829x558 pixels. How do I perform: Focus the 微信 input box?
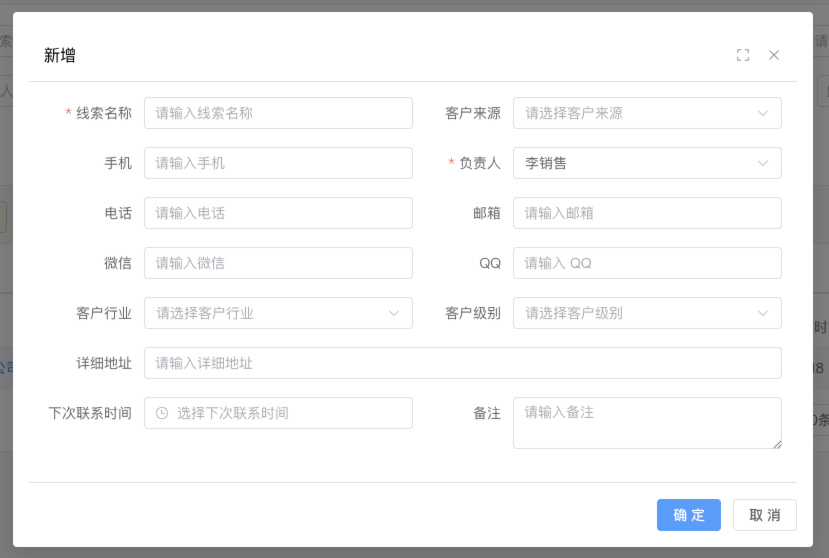pyautogui.click(x=278, y=263)
